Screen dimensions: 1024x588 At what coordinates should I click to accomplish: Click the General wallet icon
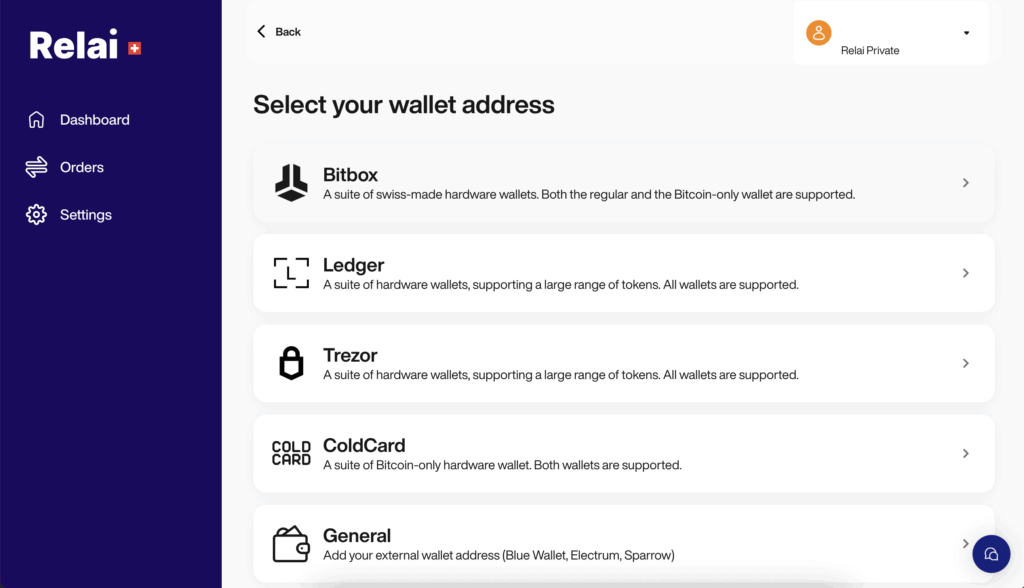(x=291, y=544)
